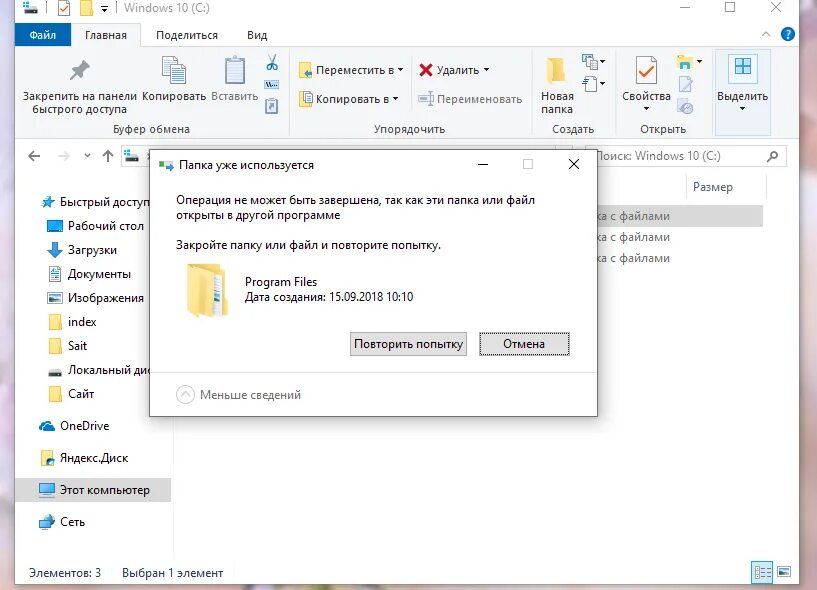This screenshot has width=817, height=590.
Task: Click the Pin to Quick access icon
Action: (x=80, y=70)
